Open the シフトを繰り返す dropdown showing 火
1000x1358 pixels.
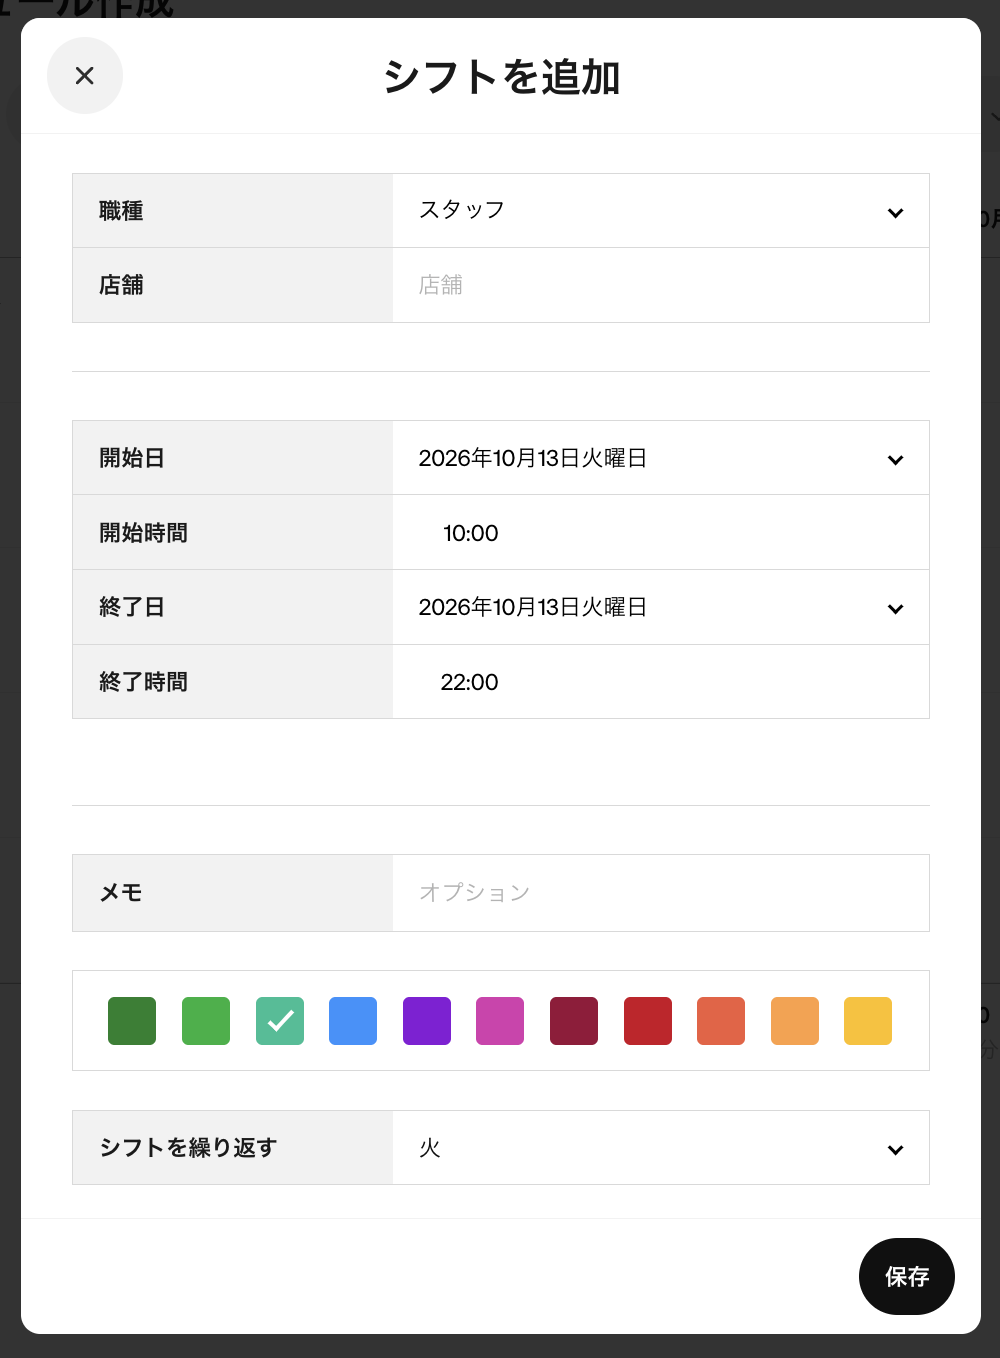661,1148
